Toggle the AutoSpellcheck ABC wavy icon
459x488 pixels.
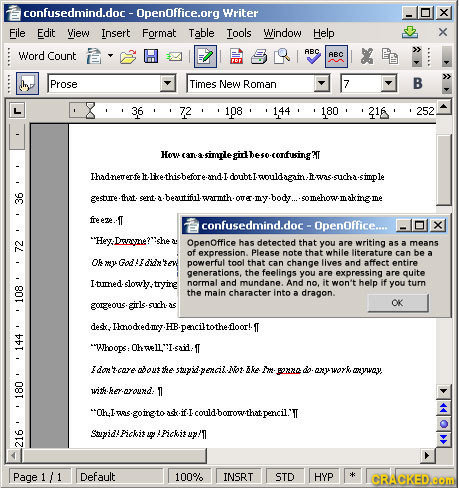coord(336,56)
